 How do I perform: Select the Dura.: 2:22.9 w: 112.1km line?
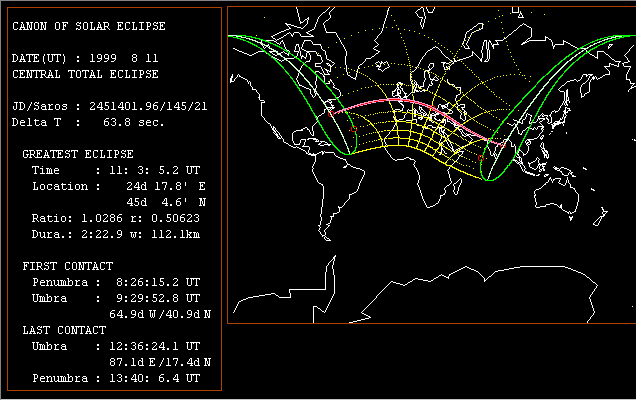116,234
